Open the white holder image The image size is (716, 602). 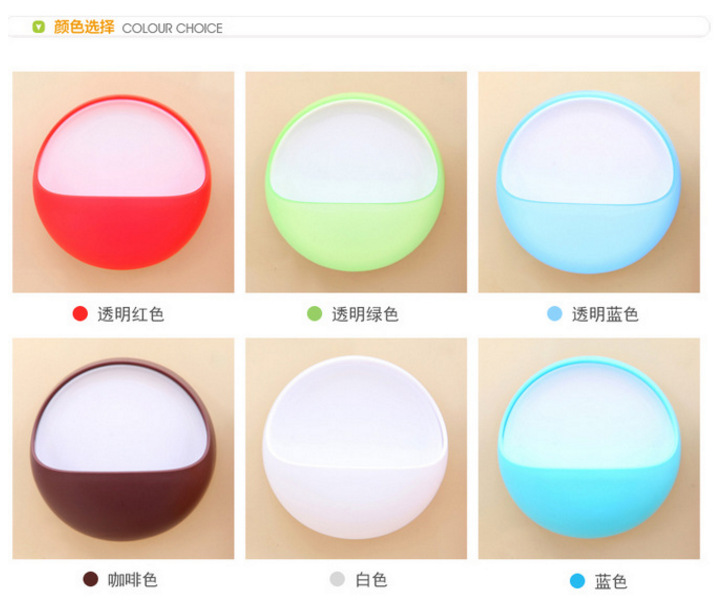coord(356,449)
